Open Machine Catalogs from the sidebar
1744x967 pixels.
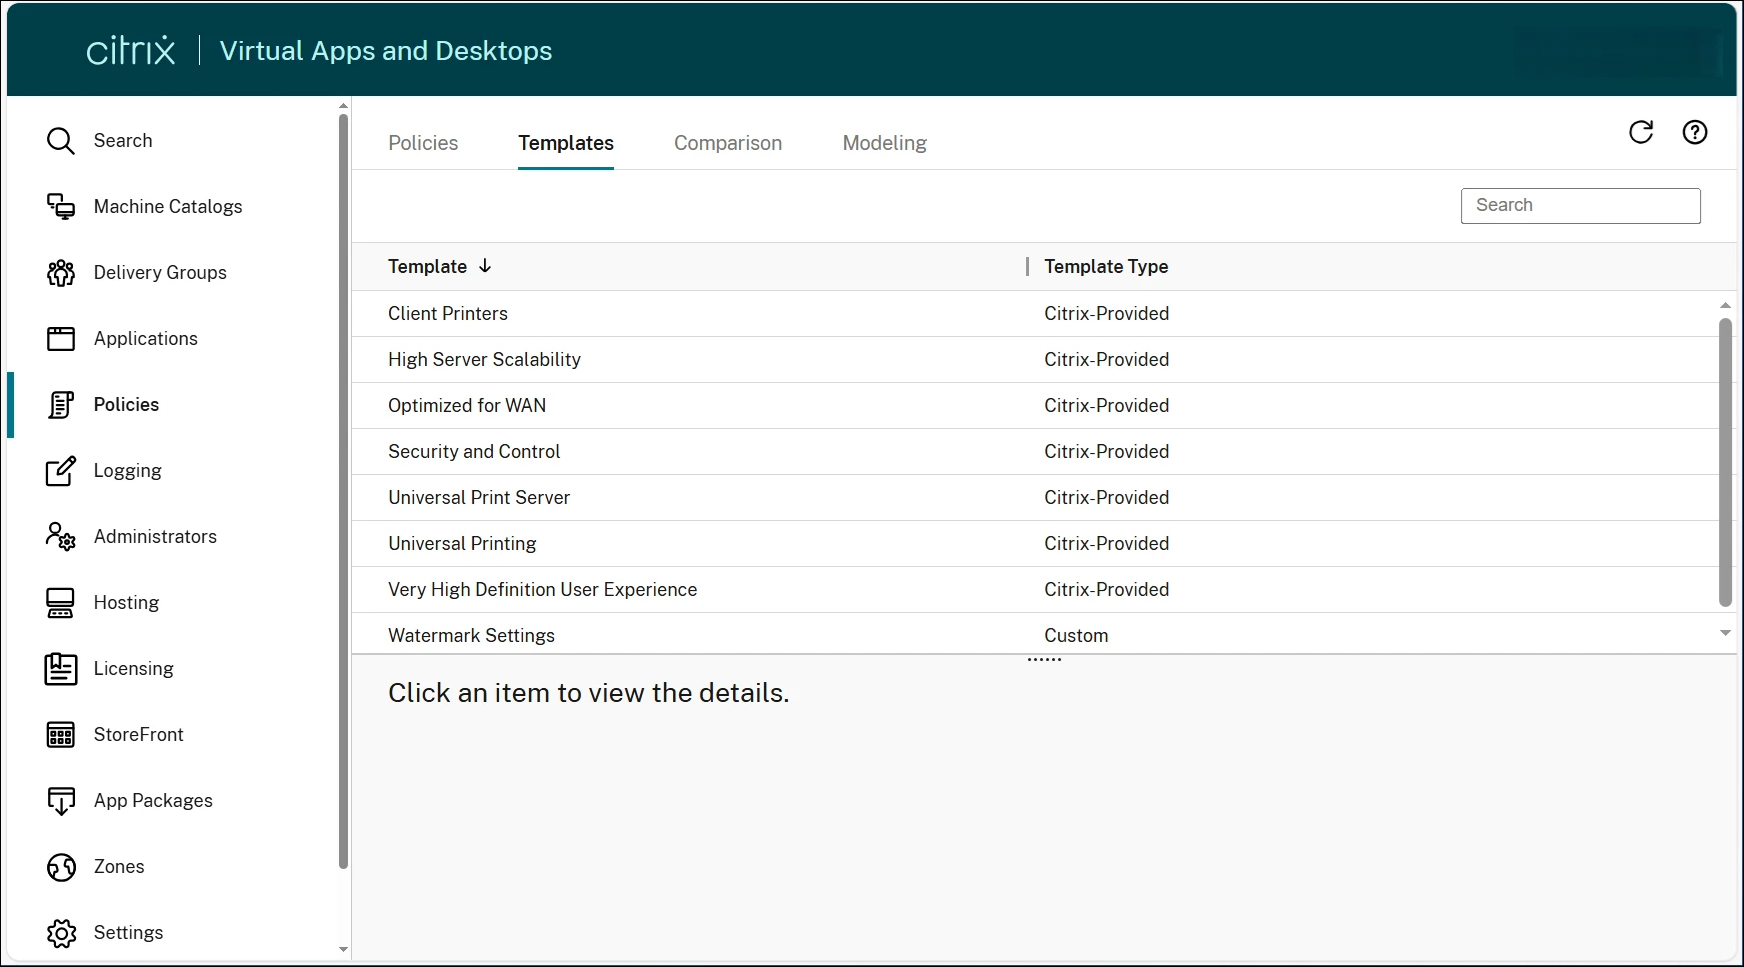(168, 207)
